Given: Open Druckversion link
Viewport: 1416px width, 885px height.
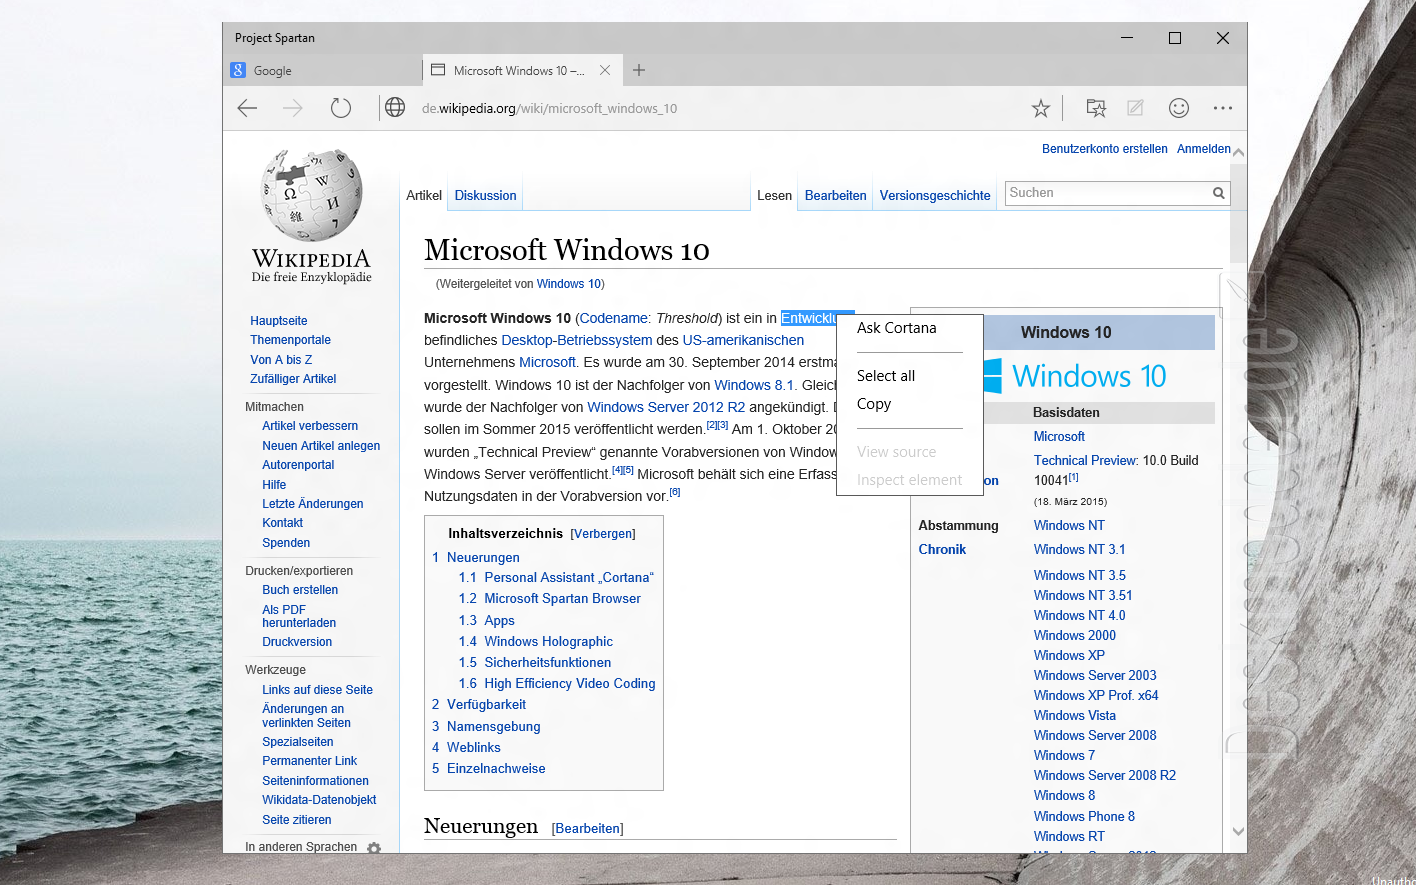Looking at the screenshot, I should (297, 642).
